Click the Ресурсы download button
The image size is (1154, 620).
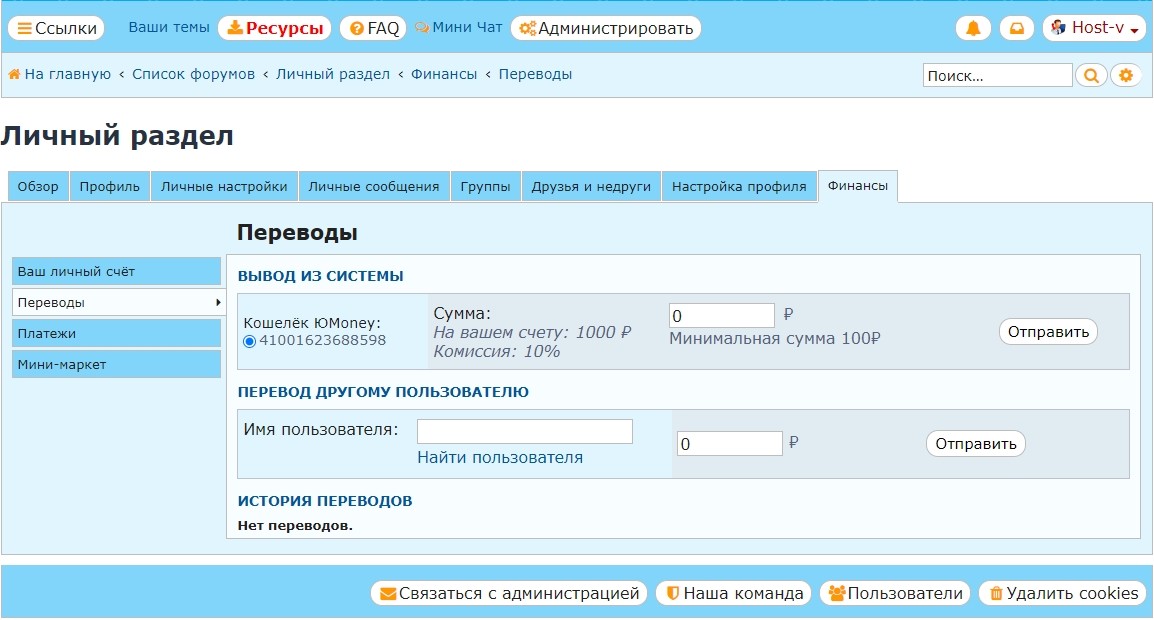pyautogui.click(x=274, y=28)
